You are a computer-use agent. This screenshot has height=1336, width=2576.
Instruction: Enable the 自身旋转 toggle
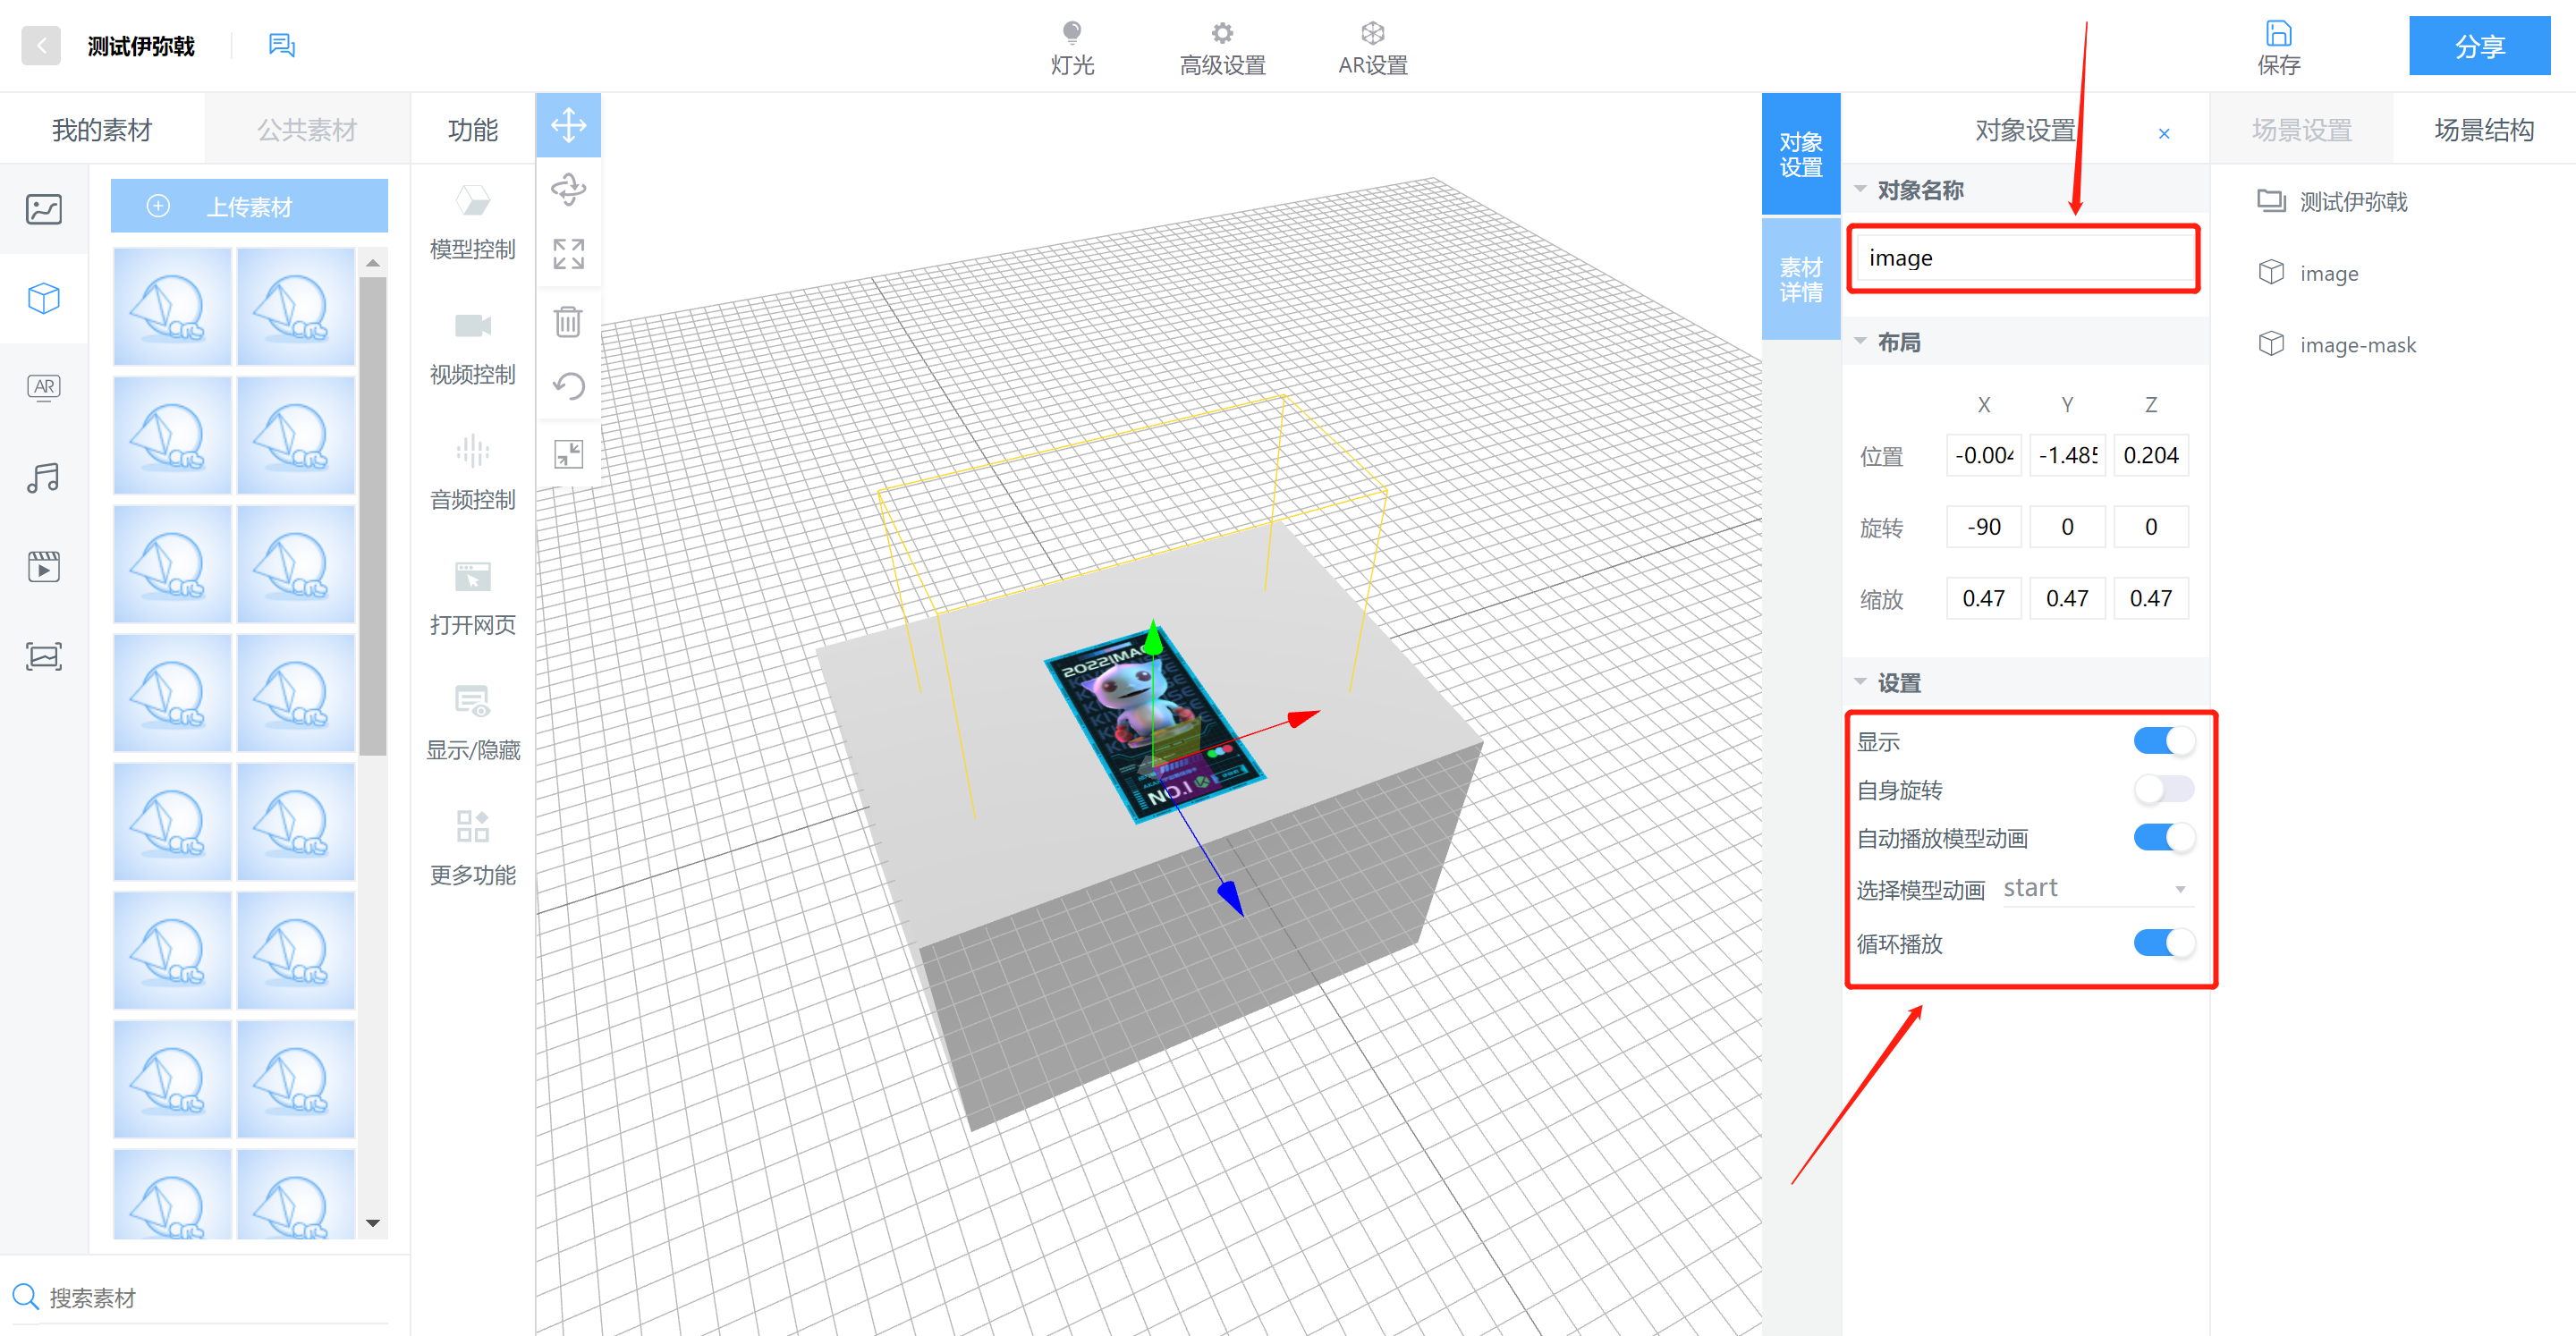click(x=2163, y=789)
